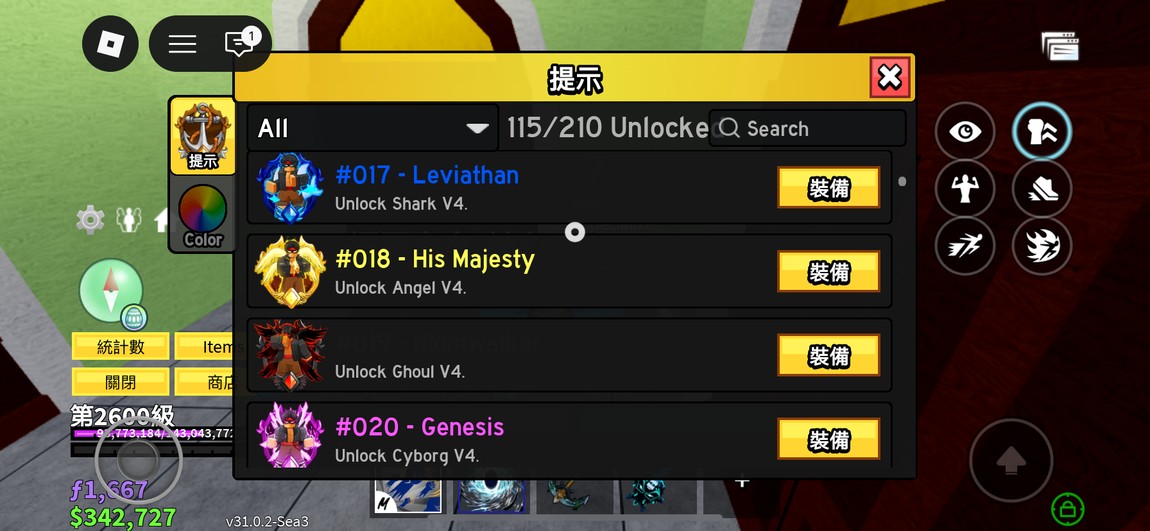The height and width of the screenshot is (531, 1150).
Task: Tap the sprinting figure flash step icon
Action: 964,246
